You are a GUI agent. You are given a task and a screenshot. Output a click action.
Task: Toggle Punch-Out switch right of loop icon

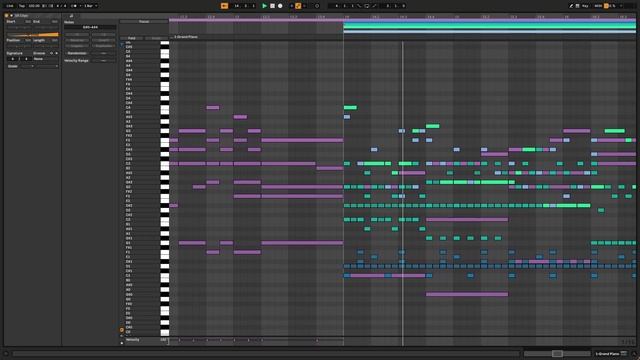(x=374, y=6)
